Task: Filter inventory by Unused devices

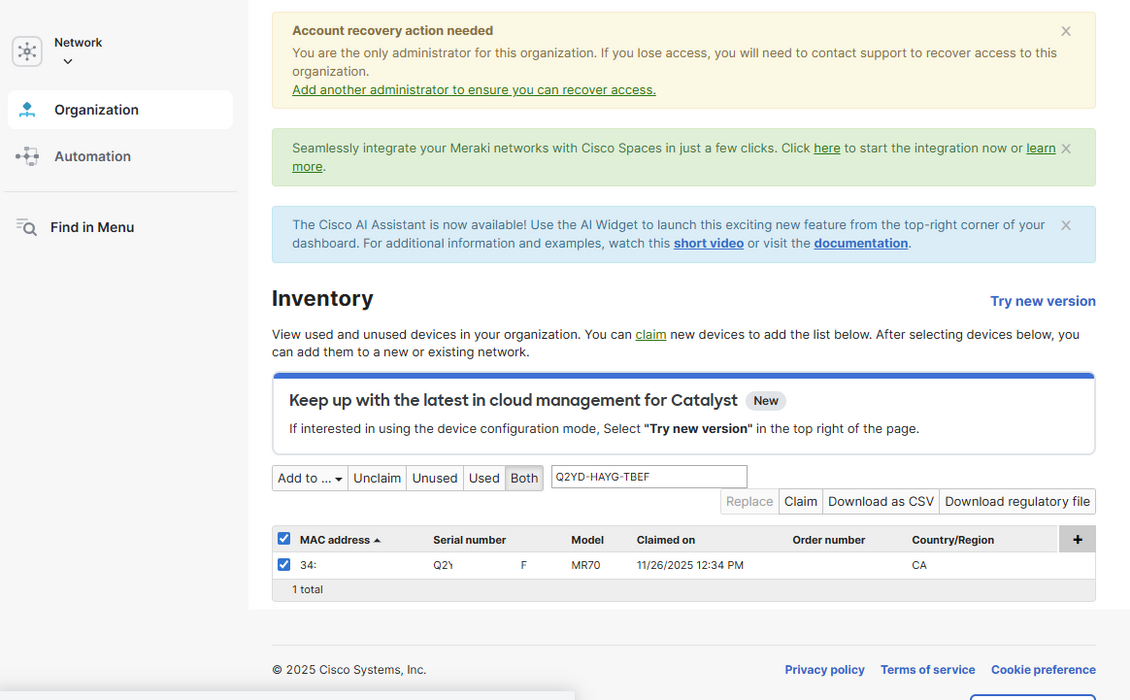Action: tap(435, 478)
